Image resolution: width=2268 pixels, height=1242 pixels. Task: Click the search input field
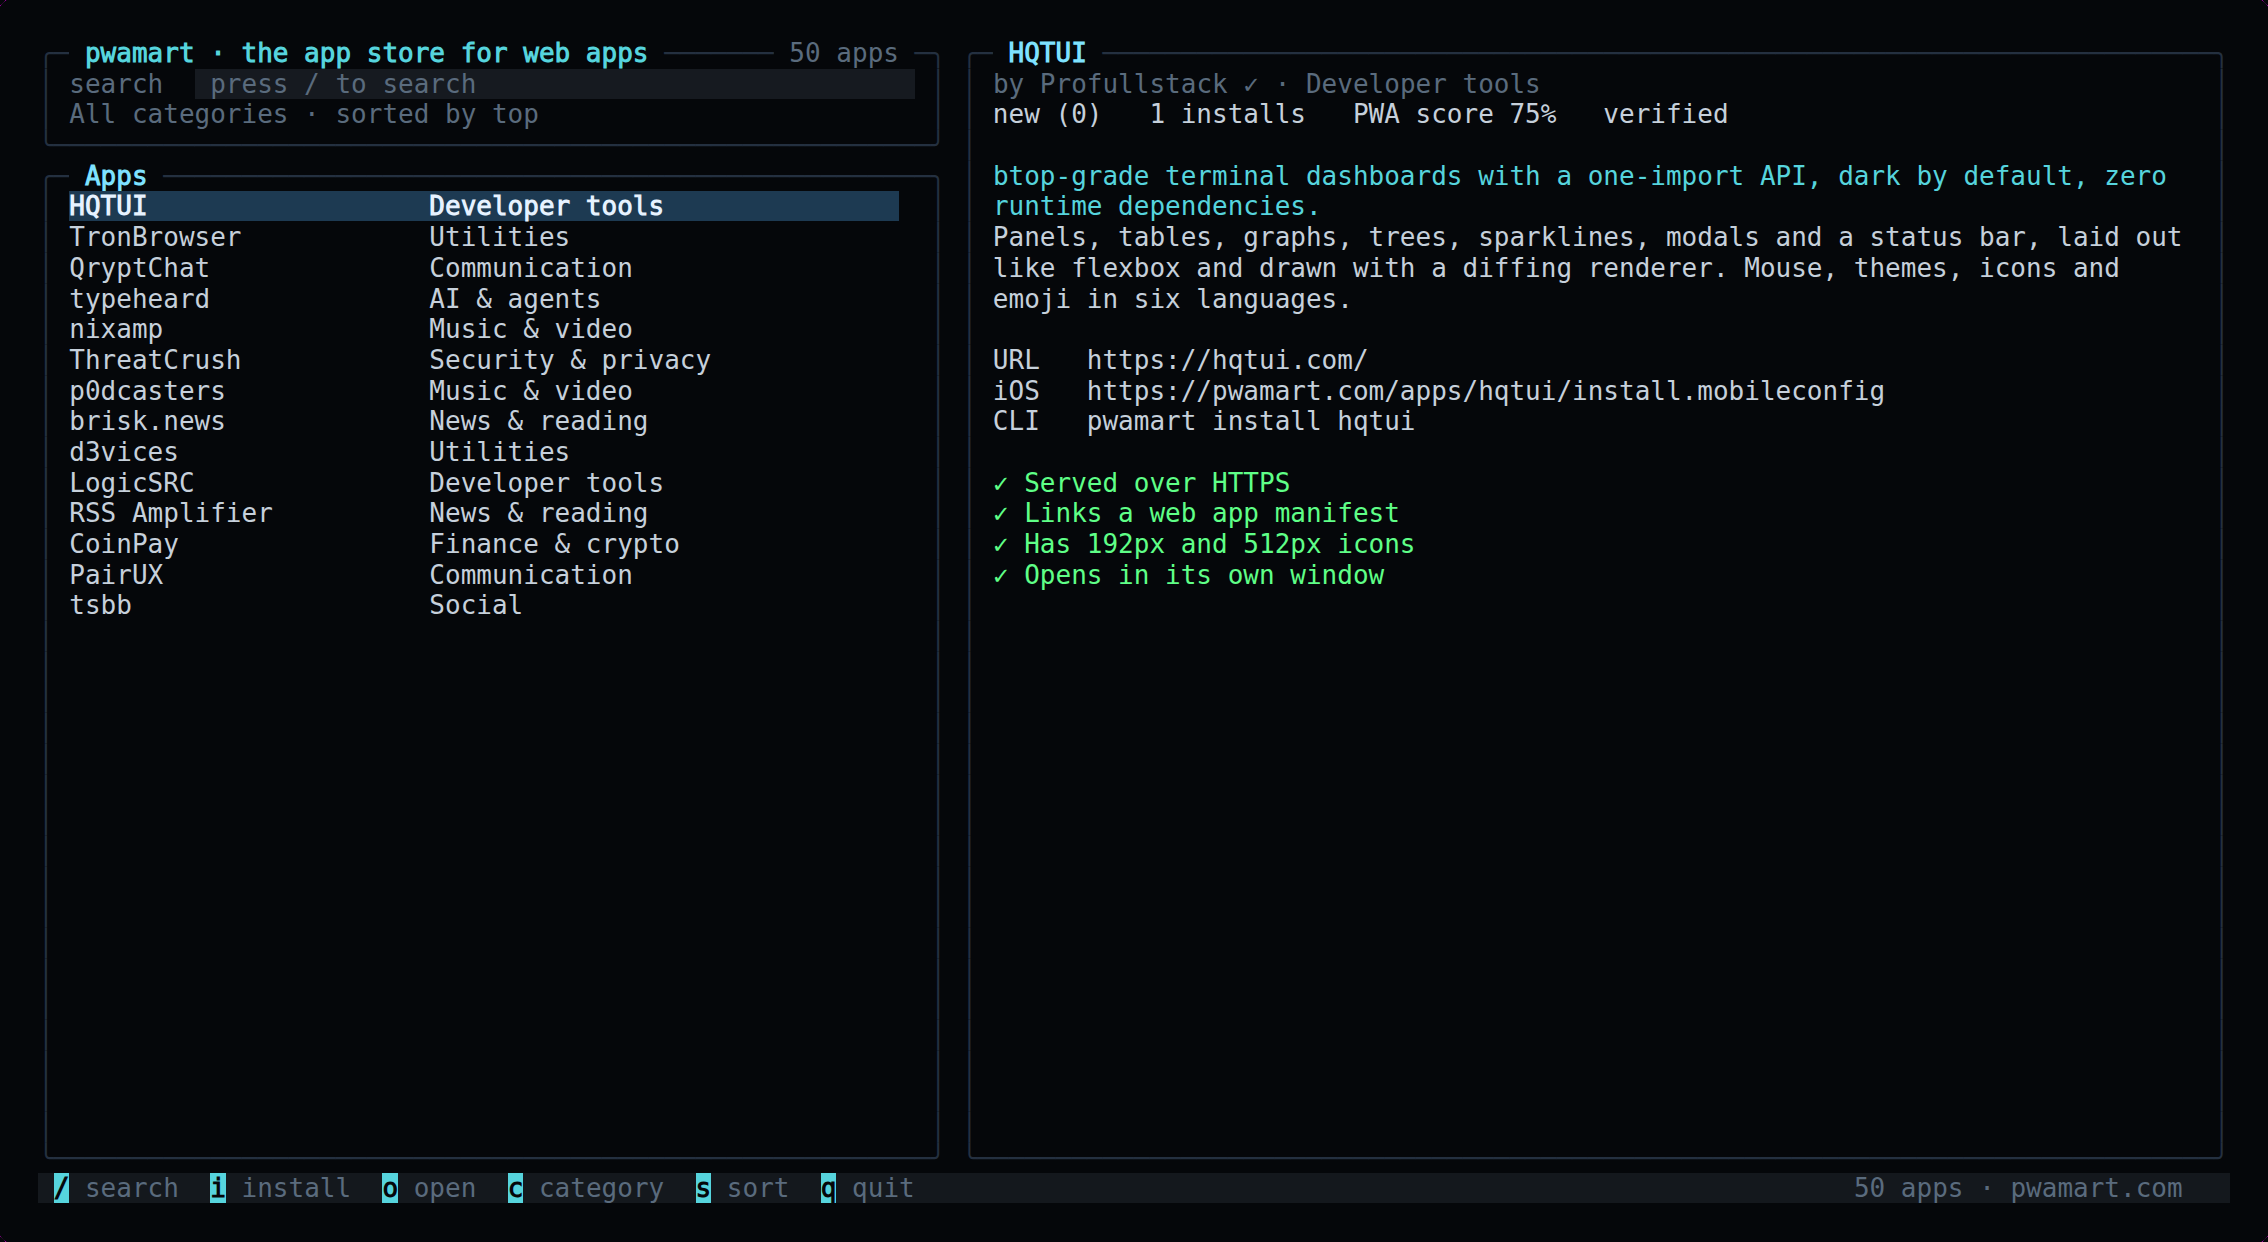(x=554, y=84)
